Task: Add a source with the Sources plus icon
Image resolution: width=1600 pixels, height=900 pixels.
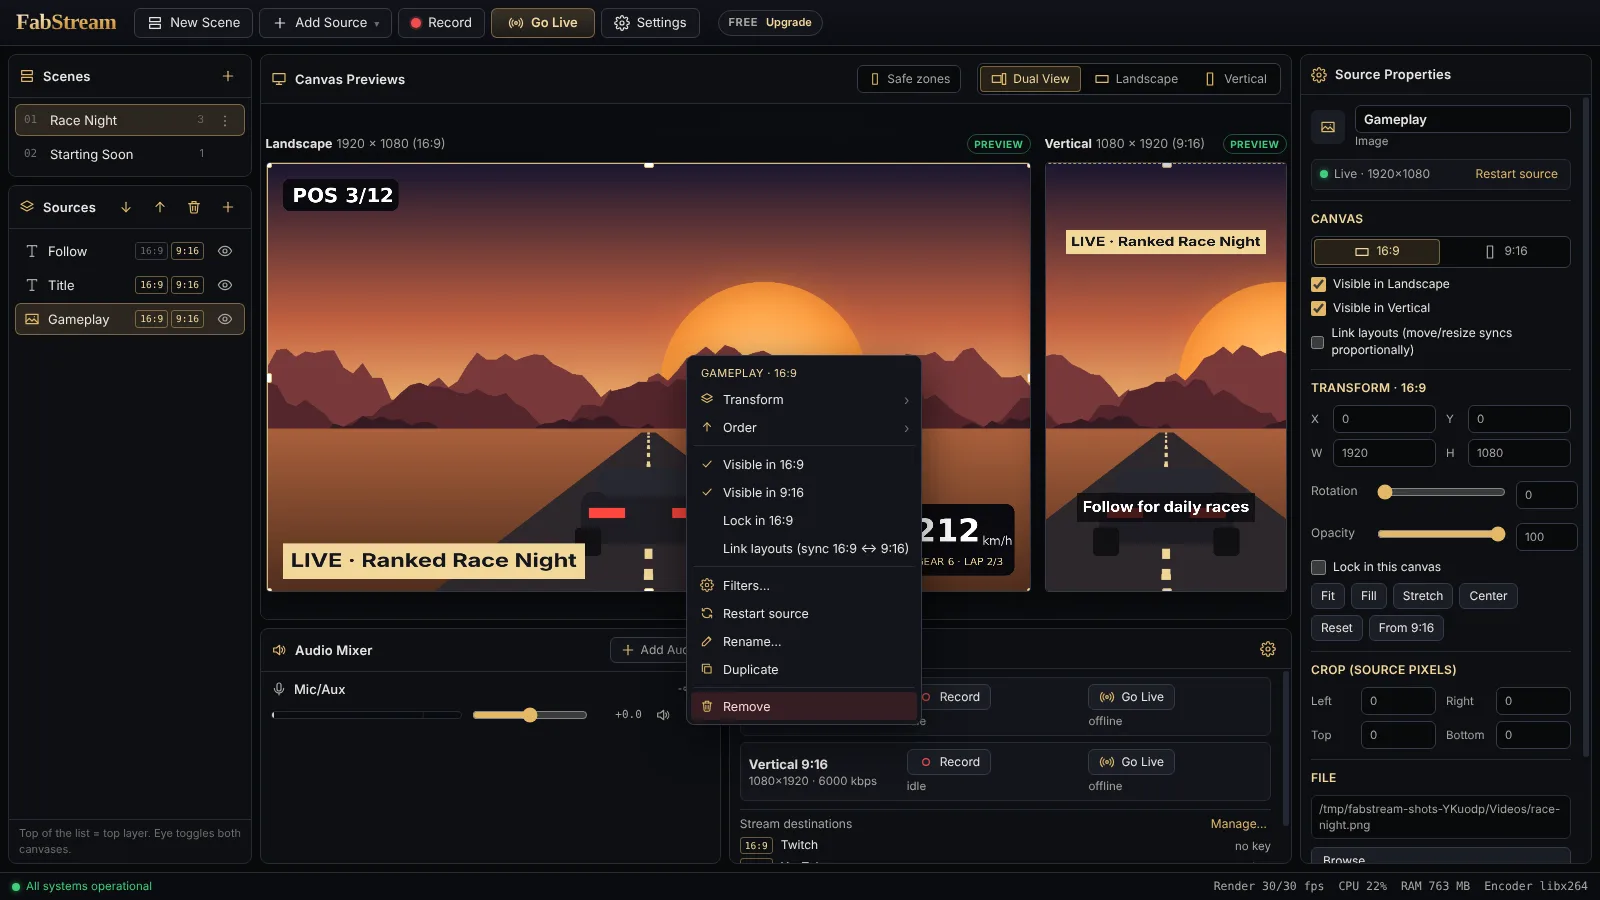Action: coord(228,207)
